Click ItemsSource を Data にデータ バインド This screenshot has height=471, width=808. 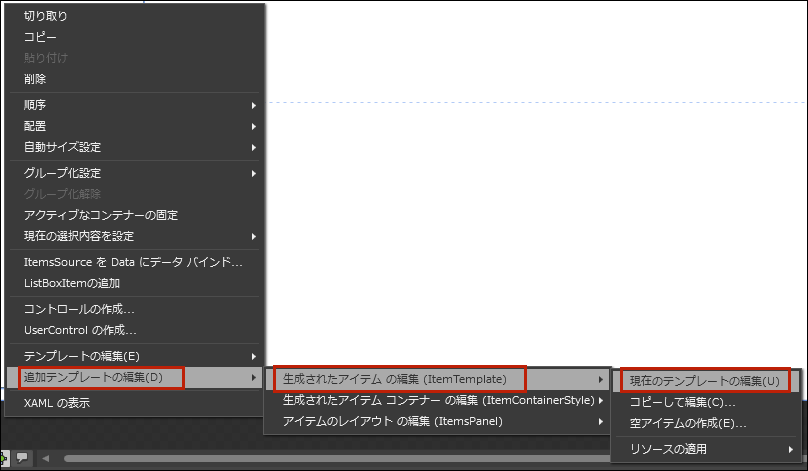pyautogui.click(x=134, y=262)
